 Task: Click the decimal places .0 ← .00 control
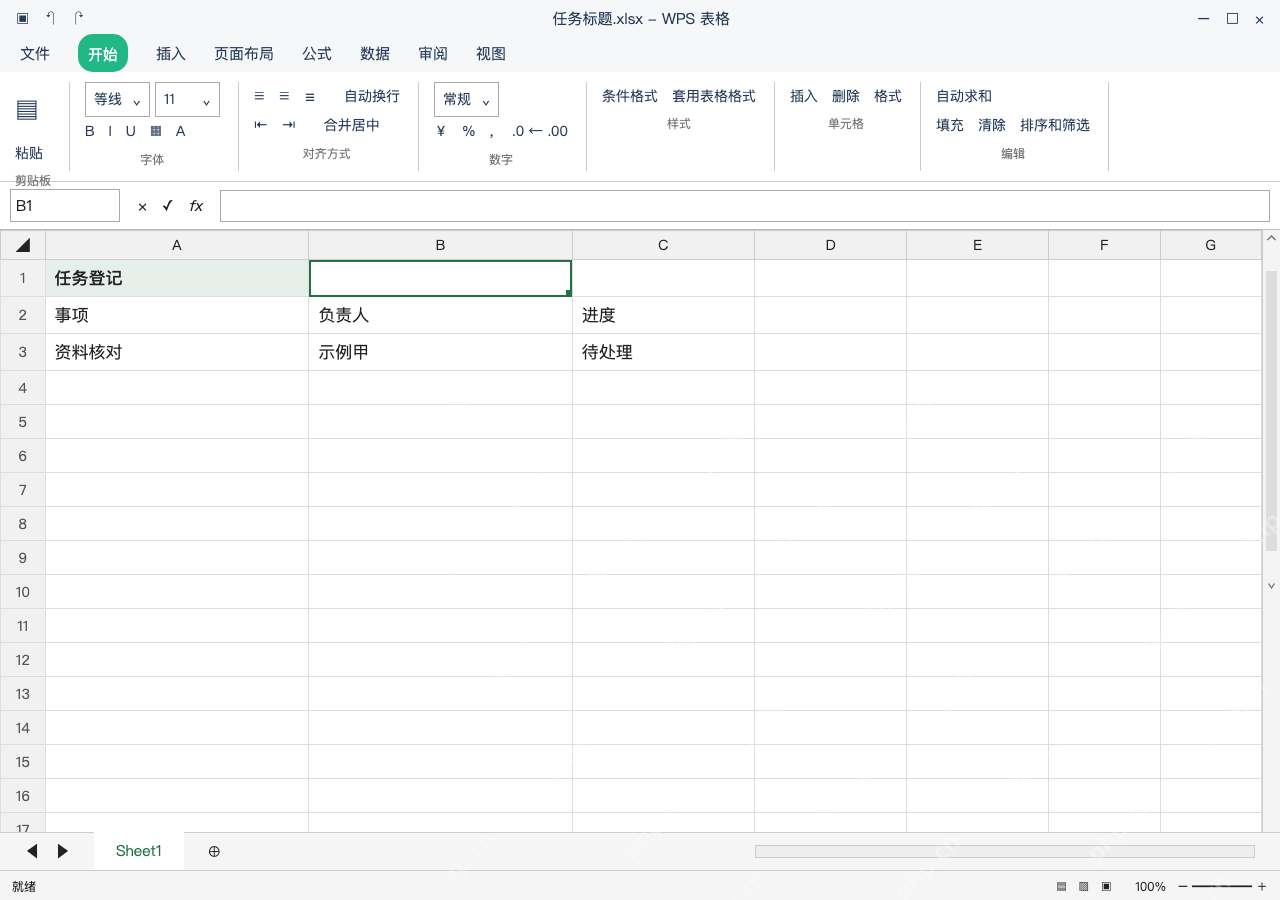pos(540,131)
